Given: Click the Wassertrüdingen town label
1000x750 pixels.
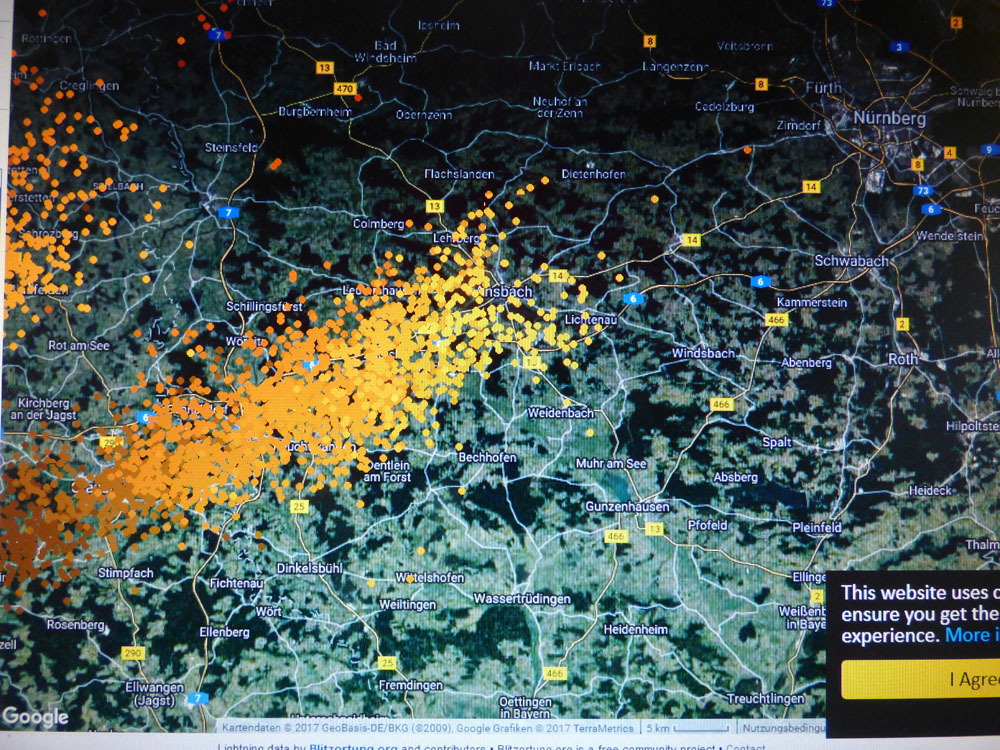Looking at the screenshot, I should pos(521,599).
